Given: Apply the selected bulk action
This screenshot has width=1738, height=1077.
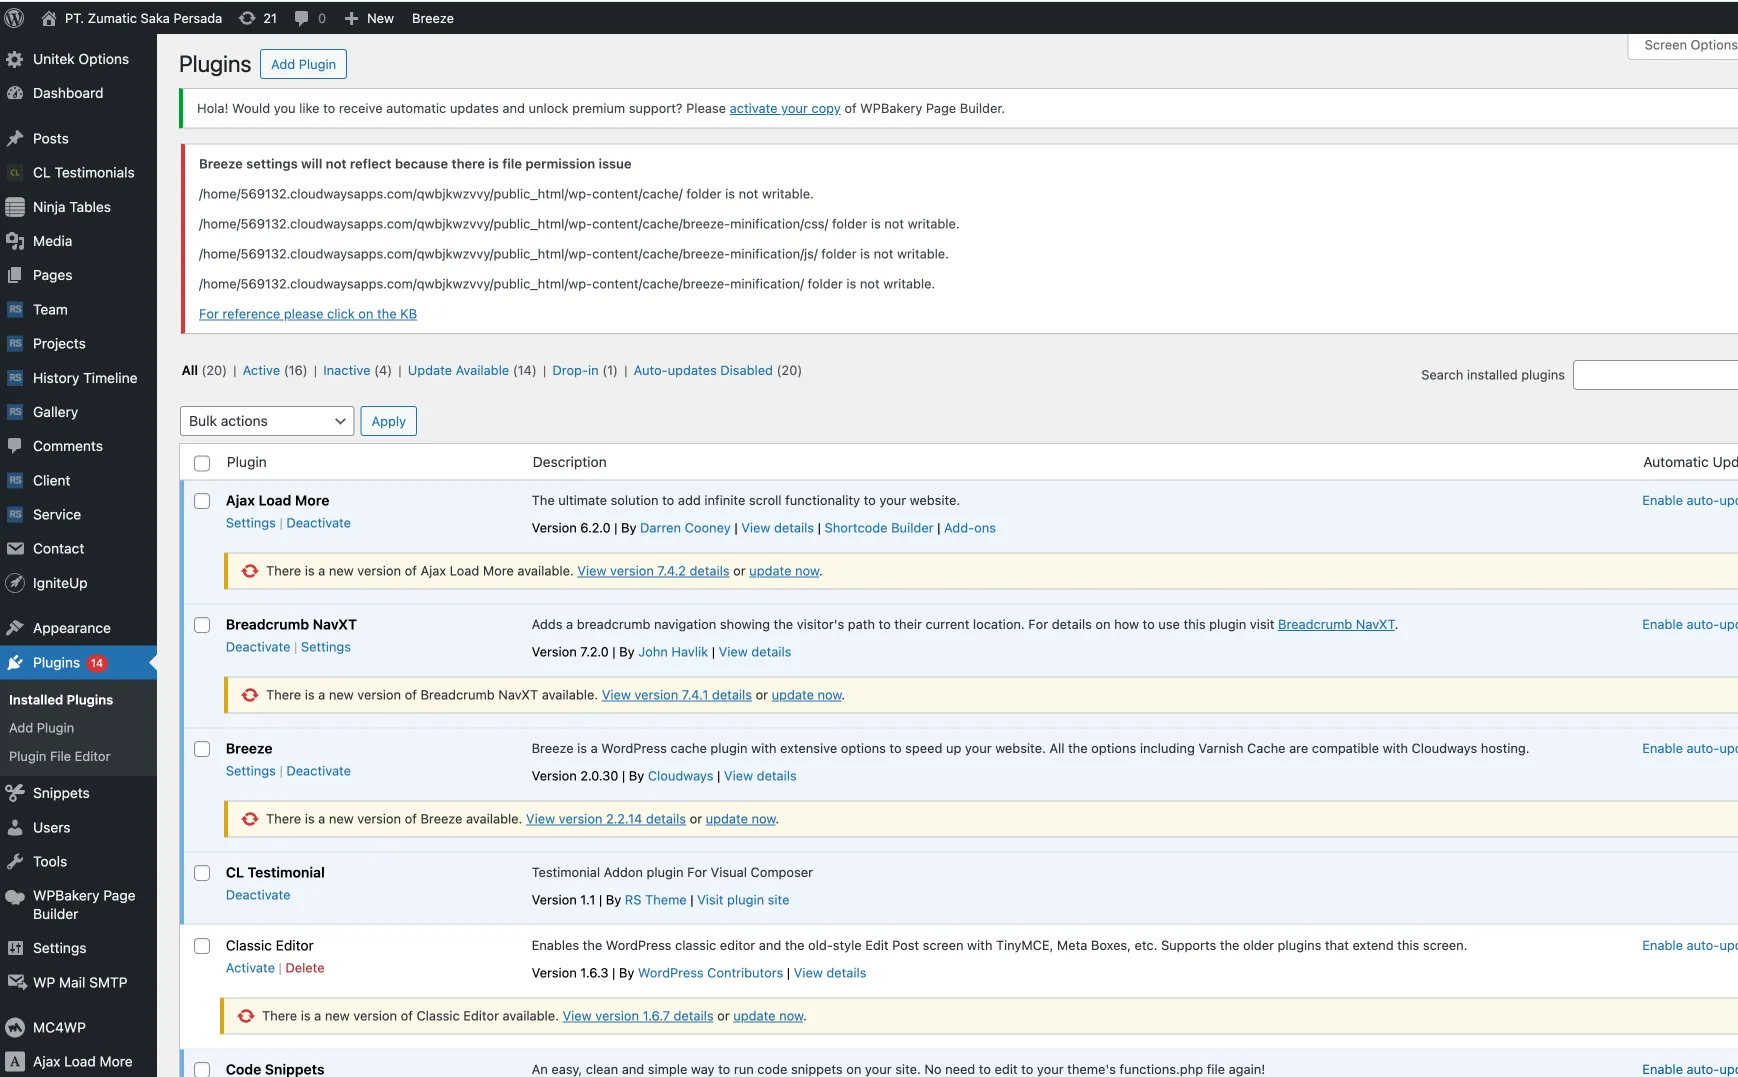Looking at the screenshot, I should pos(388,421).
